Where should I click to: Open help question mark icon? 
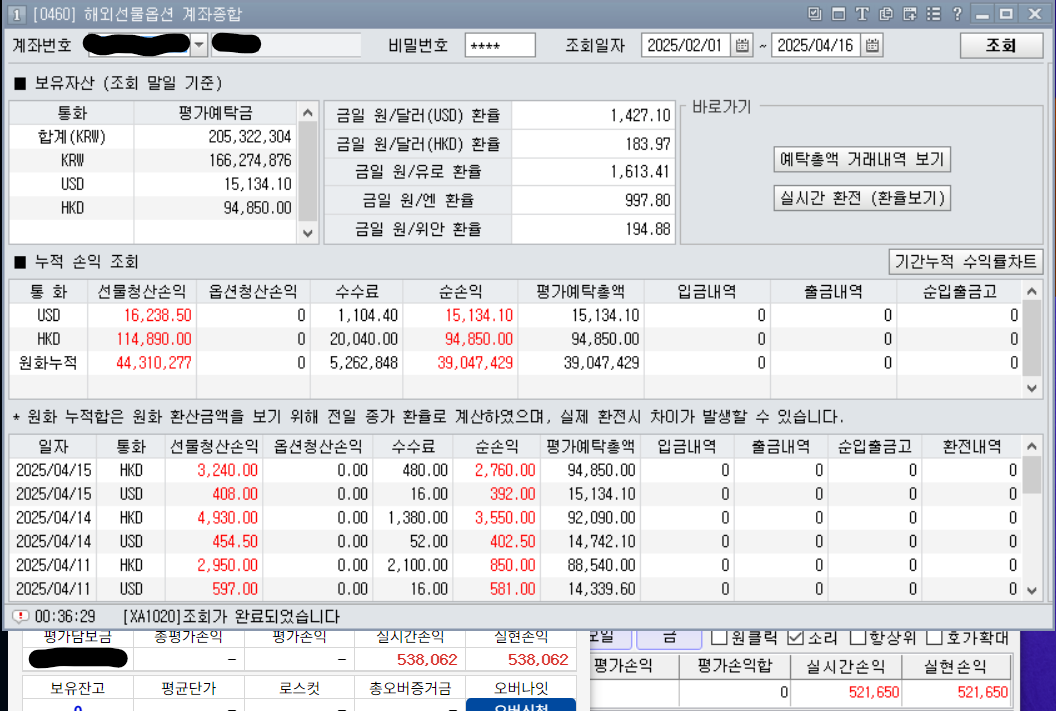tap(957, 13)
